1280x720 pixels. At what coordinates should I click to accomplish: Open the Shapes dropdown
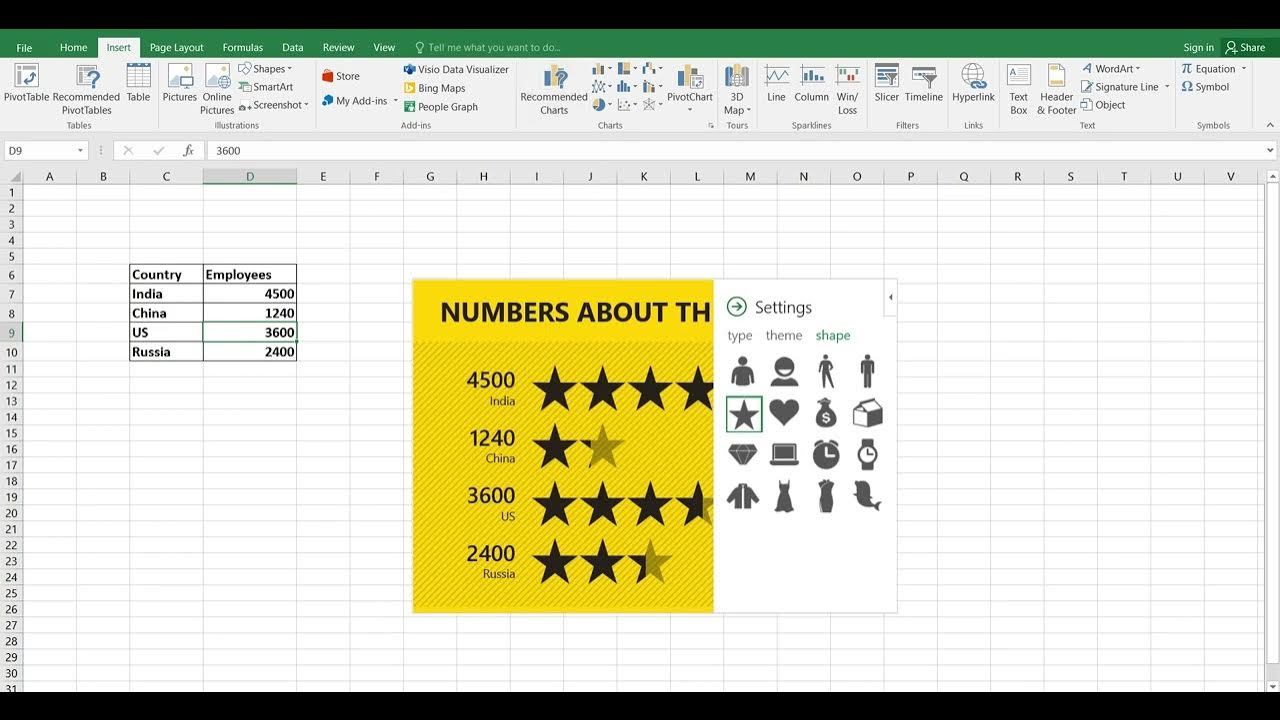pos(266,69)
